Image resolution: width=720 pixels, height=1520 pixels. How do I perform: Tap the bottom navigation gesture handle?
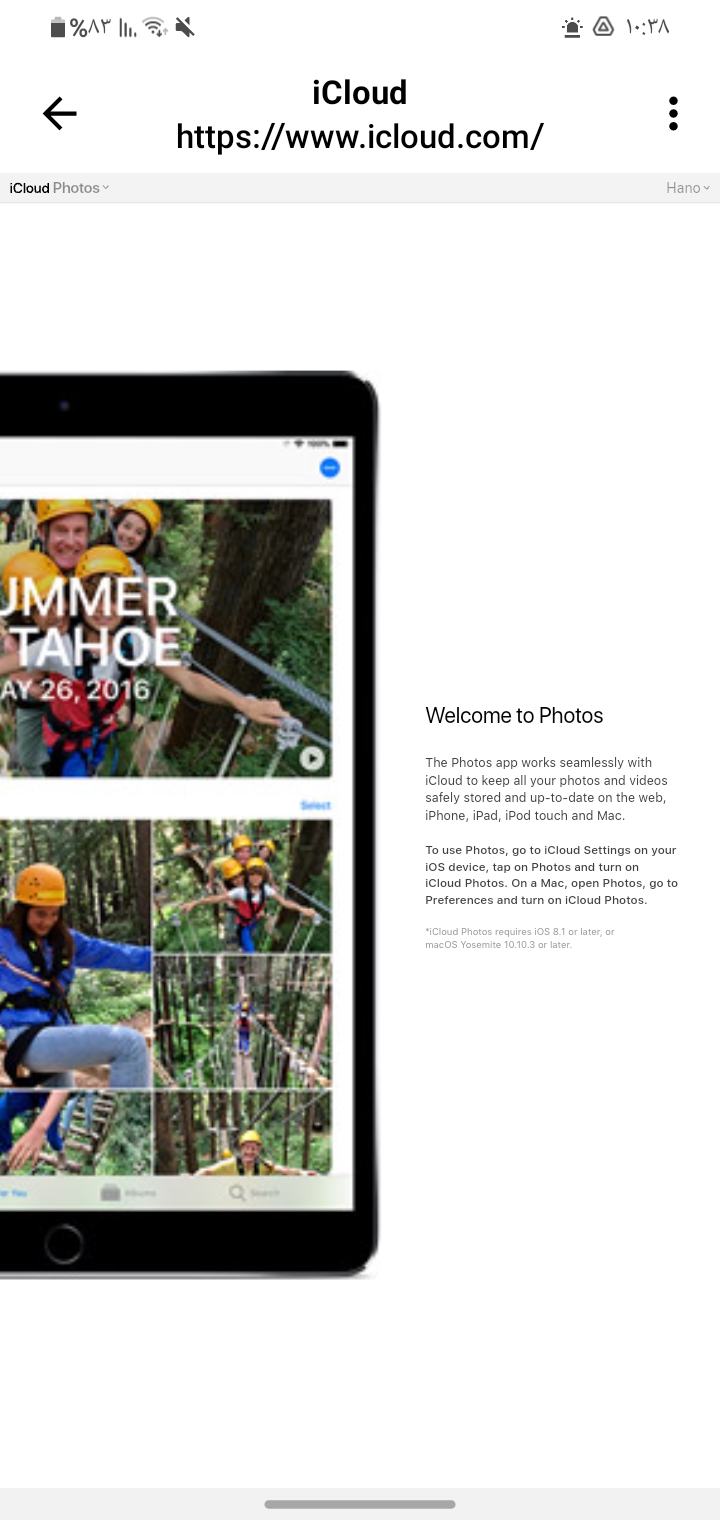click(360, 1504)
